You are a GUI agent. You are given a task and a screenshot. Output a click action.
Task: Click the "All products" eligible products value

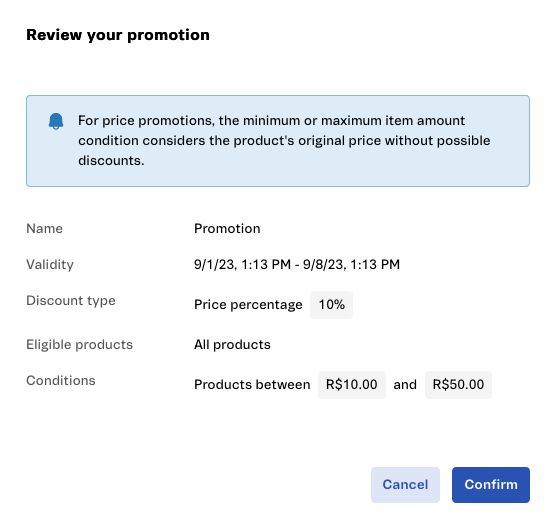[232, 345]
